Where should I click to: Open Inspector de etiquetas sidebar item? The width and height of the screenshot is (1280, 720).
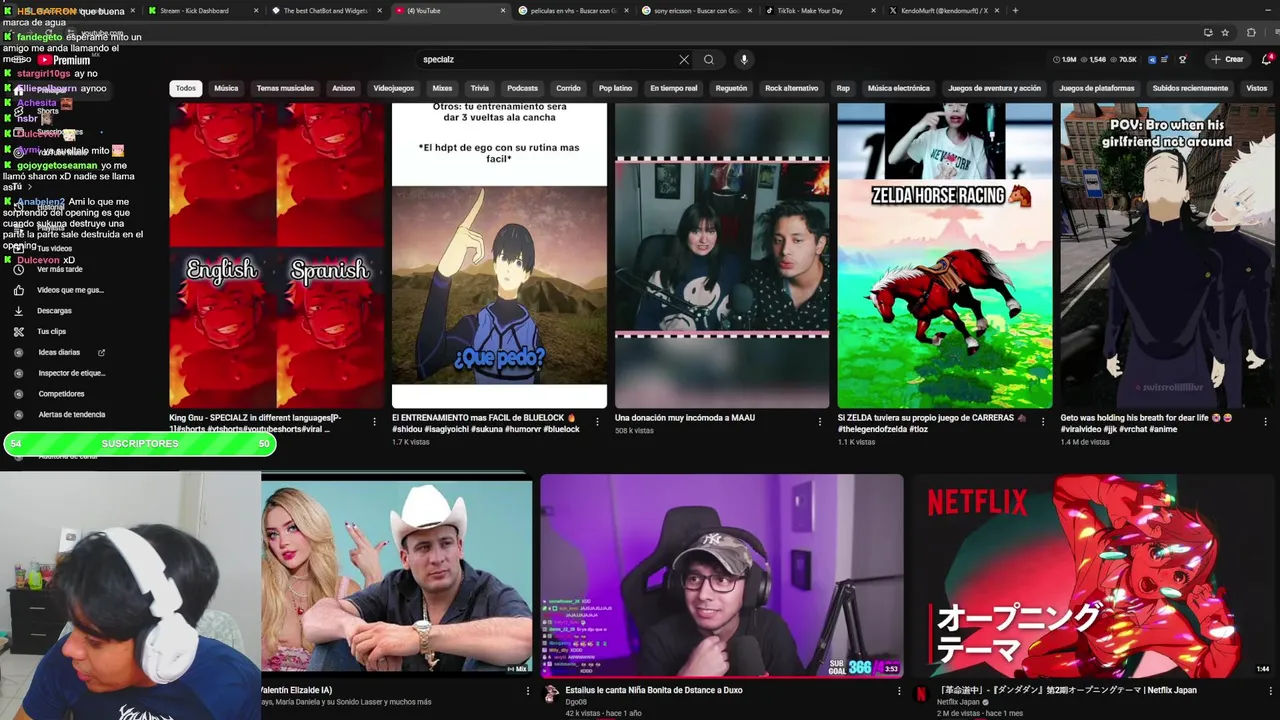click(71, 373)
